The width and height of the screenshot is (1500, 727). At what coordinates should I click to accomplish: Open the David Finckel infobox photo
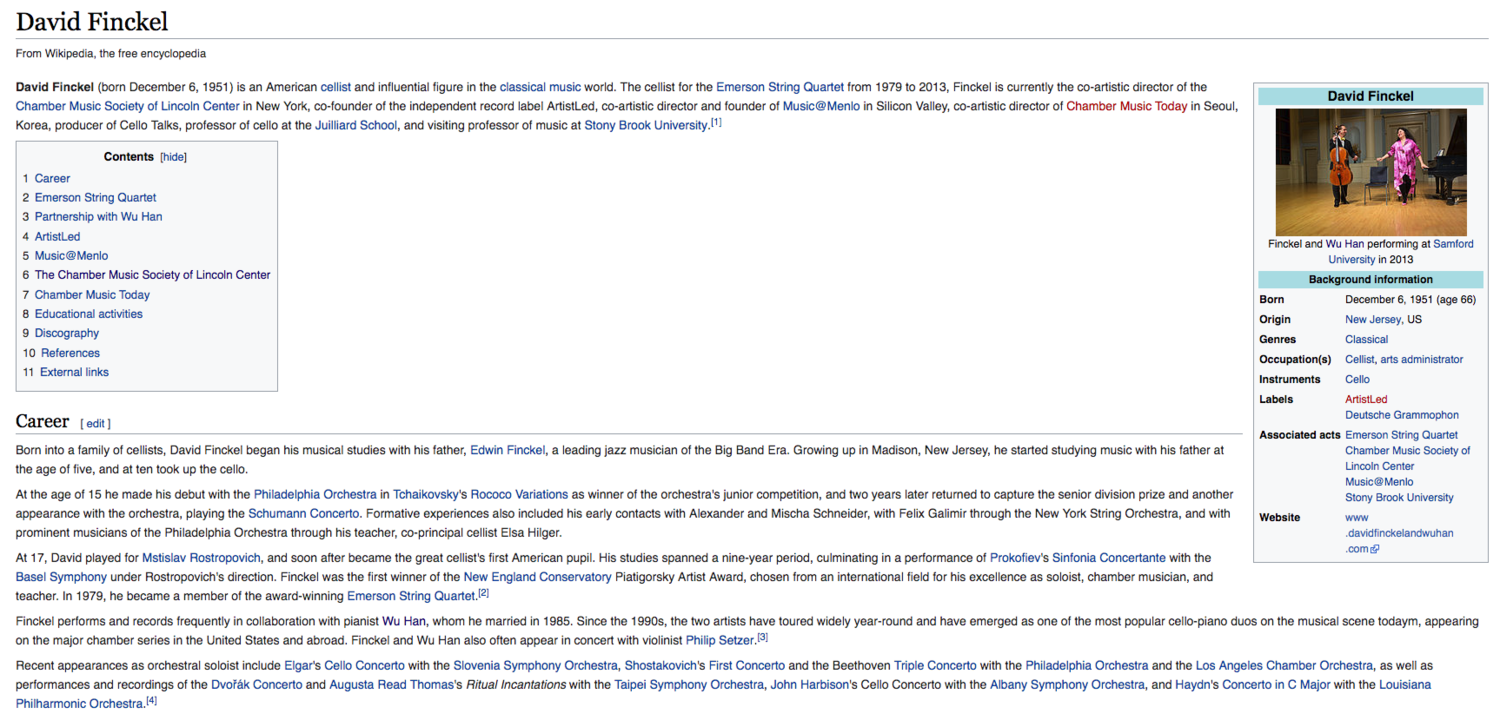click(x=1370, y=172)
